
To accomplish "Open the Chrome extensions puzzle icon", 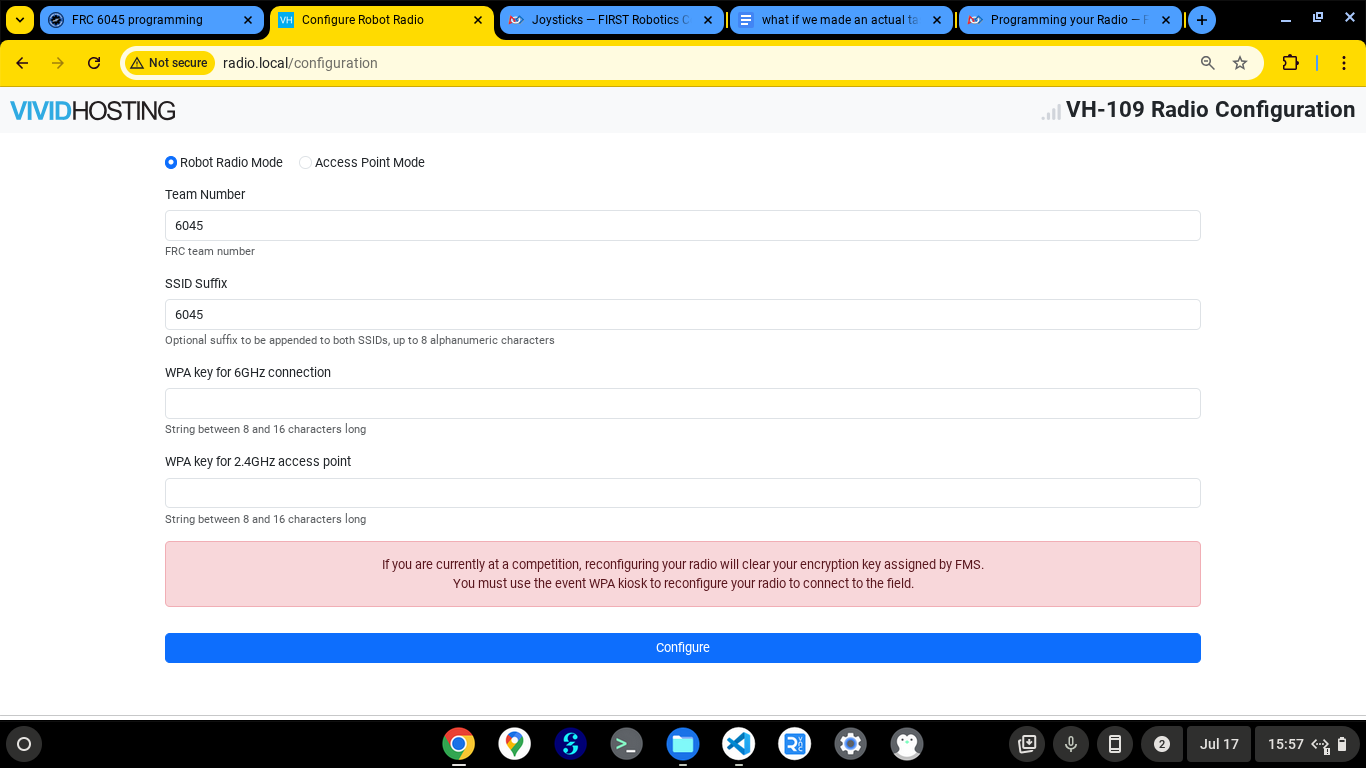I will pos(1290,63).
